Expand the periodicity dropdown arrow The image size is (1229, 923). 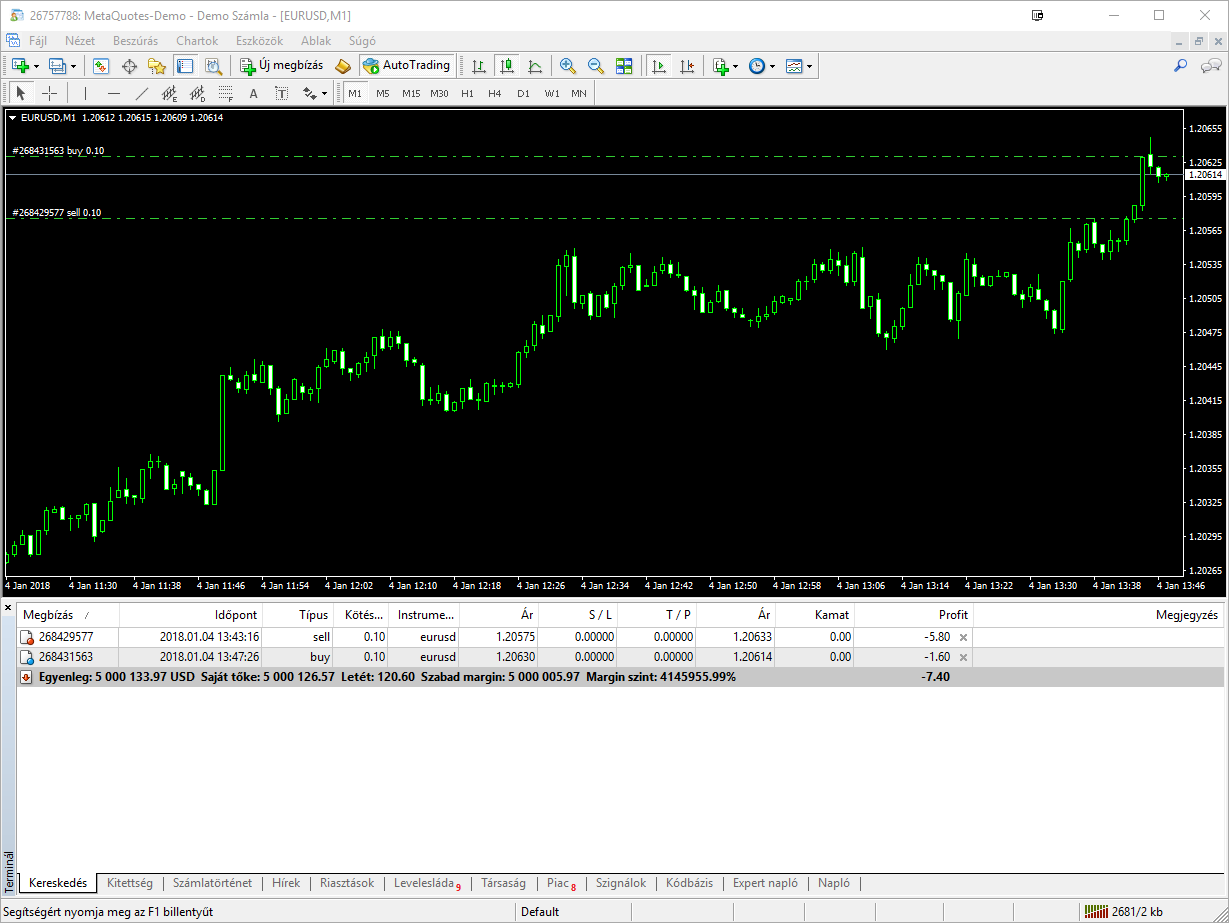[773, 67]
